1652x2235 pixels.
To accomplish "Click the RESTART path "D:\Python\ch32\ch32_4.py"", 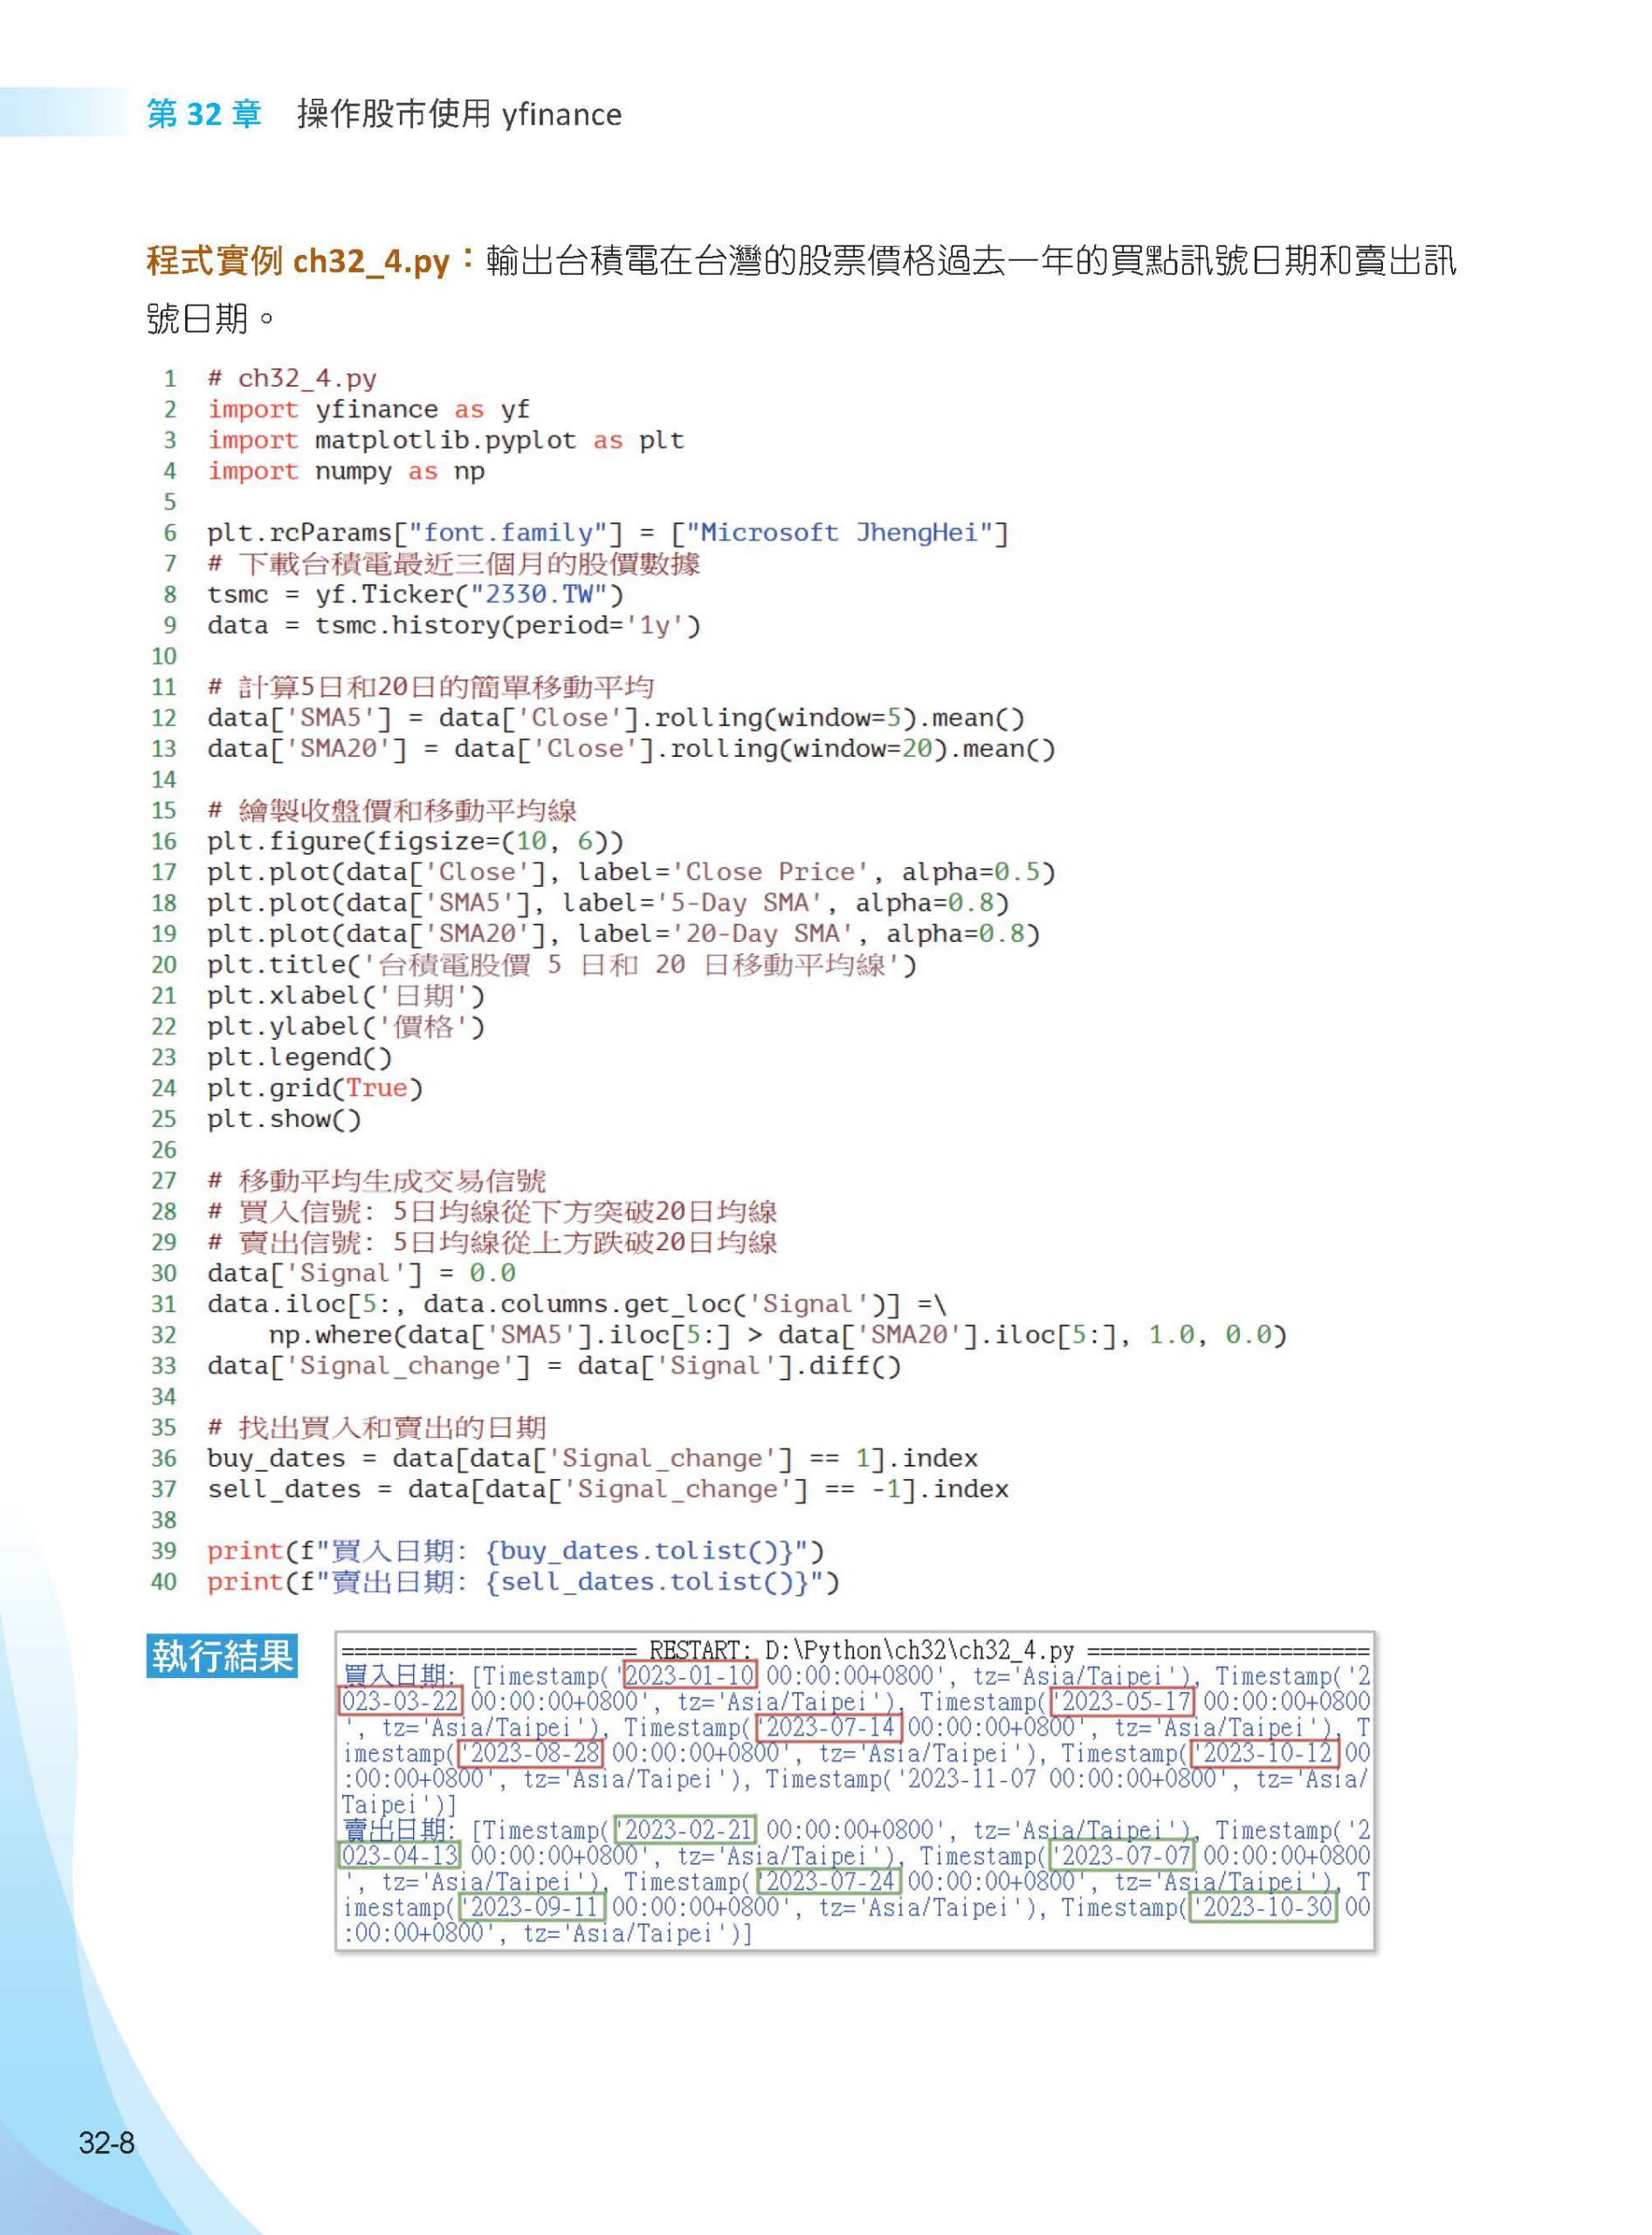I will [x=920, y=1650].
